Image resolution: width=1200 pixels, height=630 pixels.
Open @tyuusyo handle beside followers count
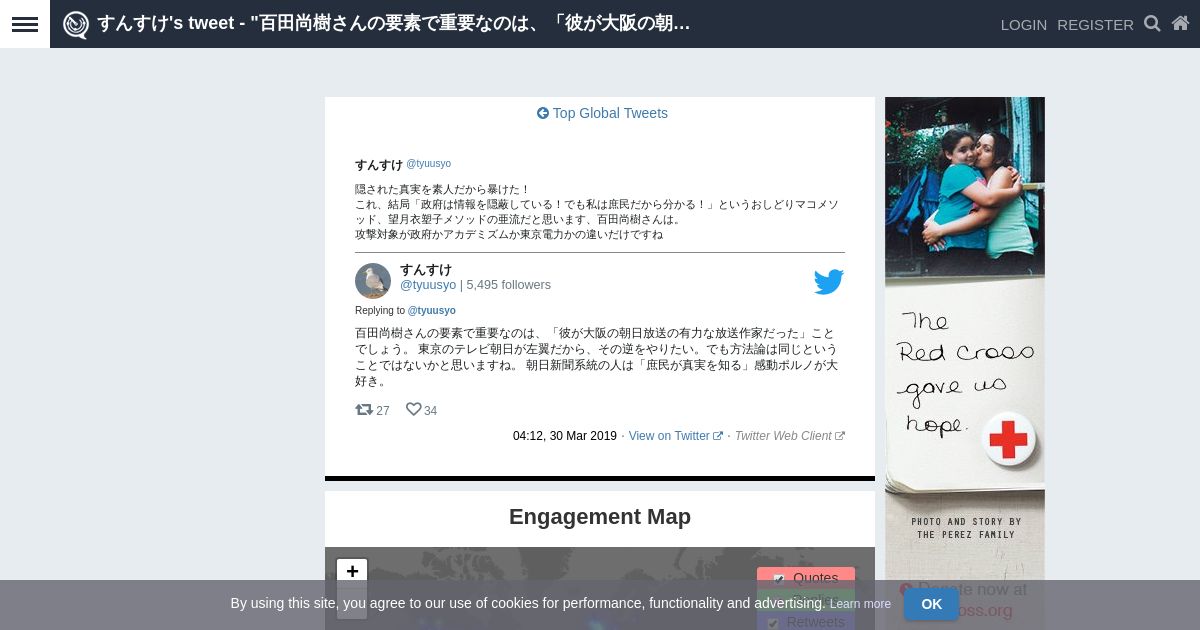[x=428, y=285]
